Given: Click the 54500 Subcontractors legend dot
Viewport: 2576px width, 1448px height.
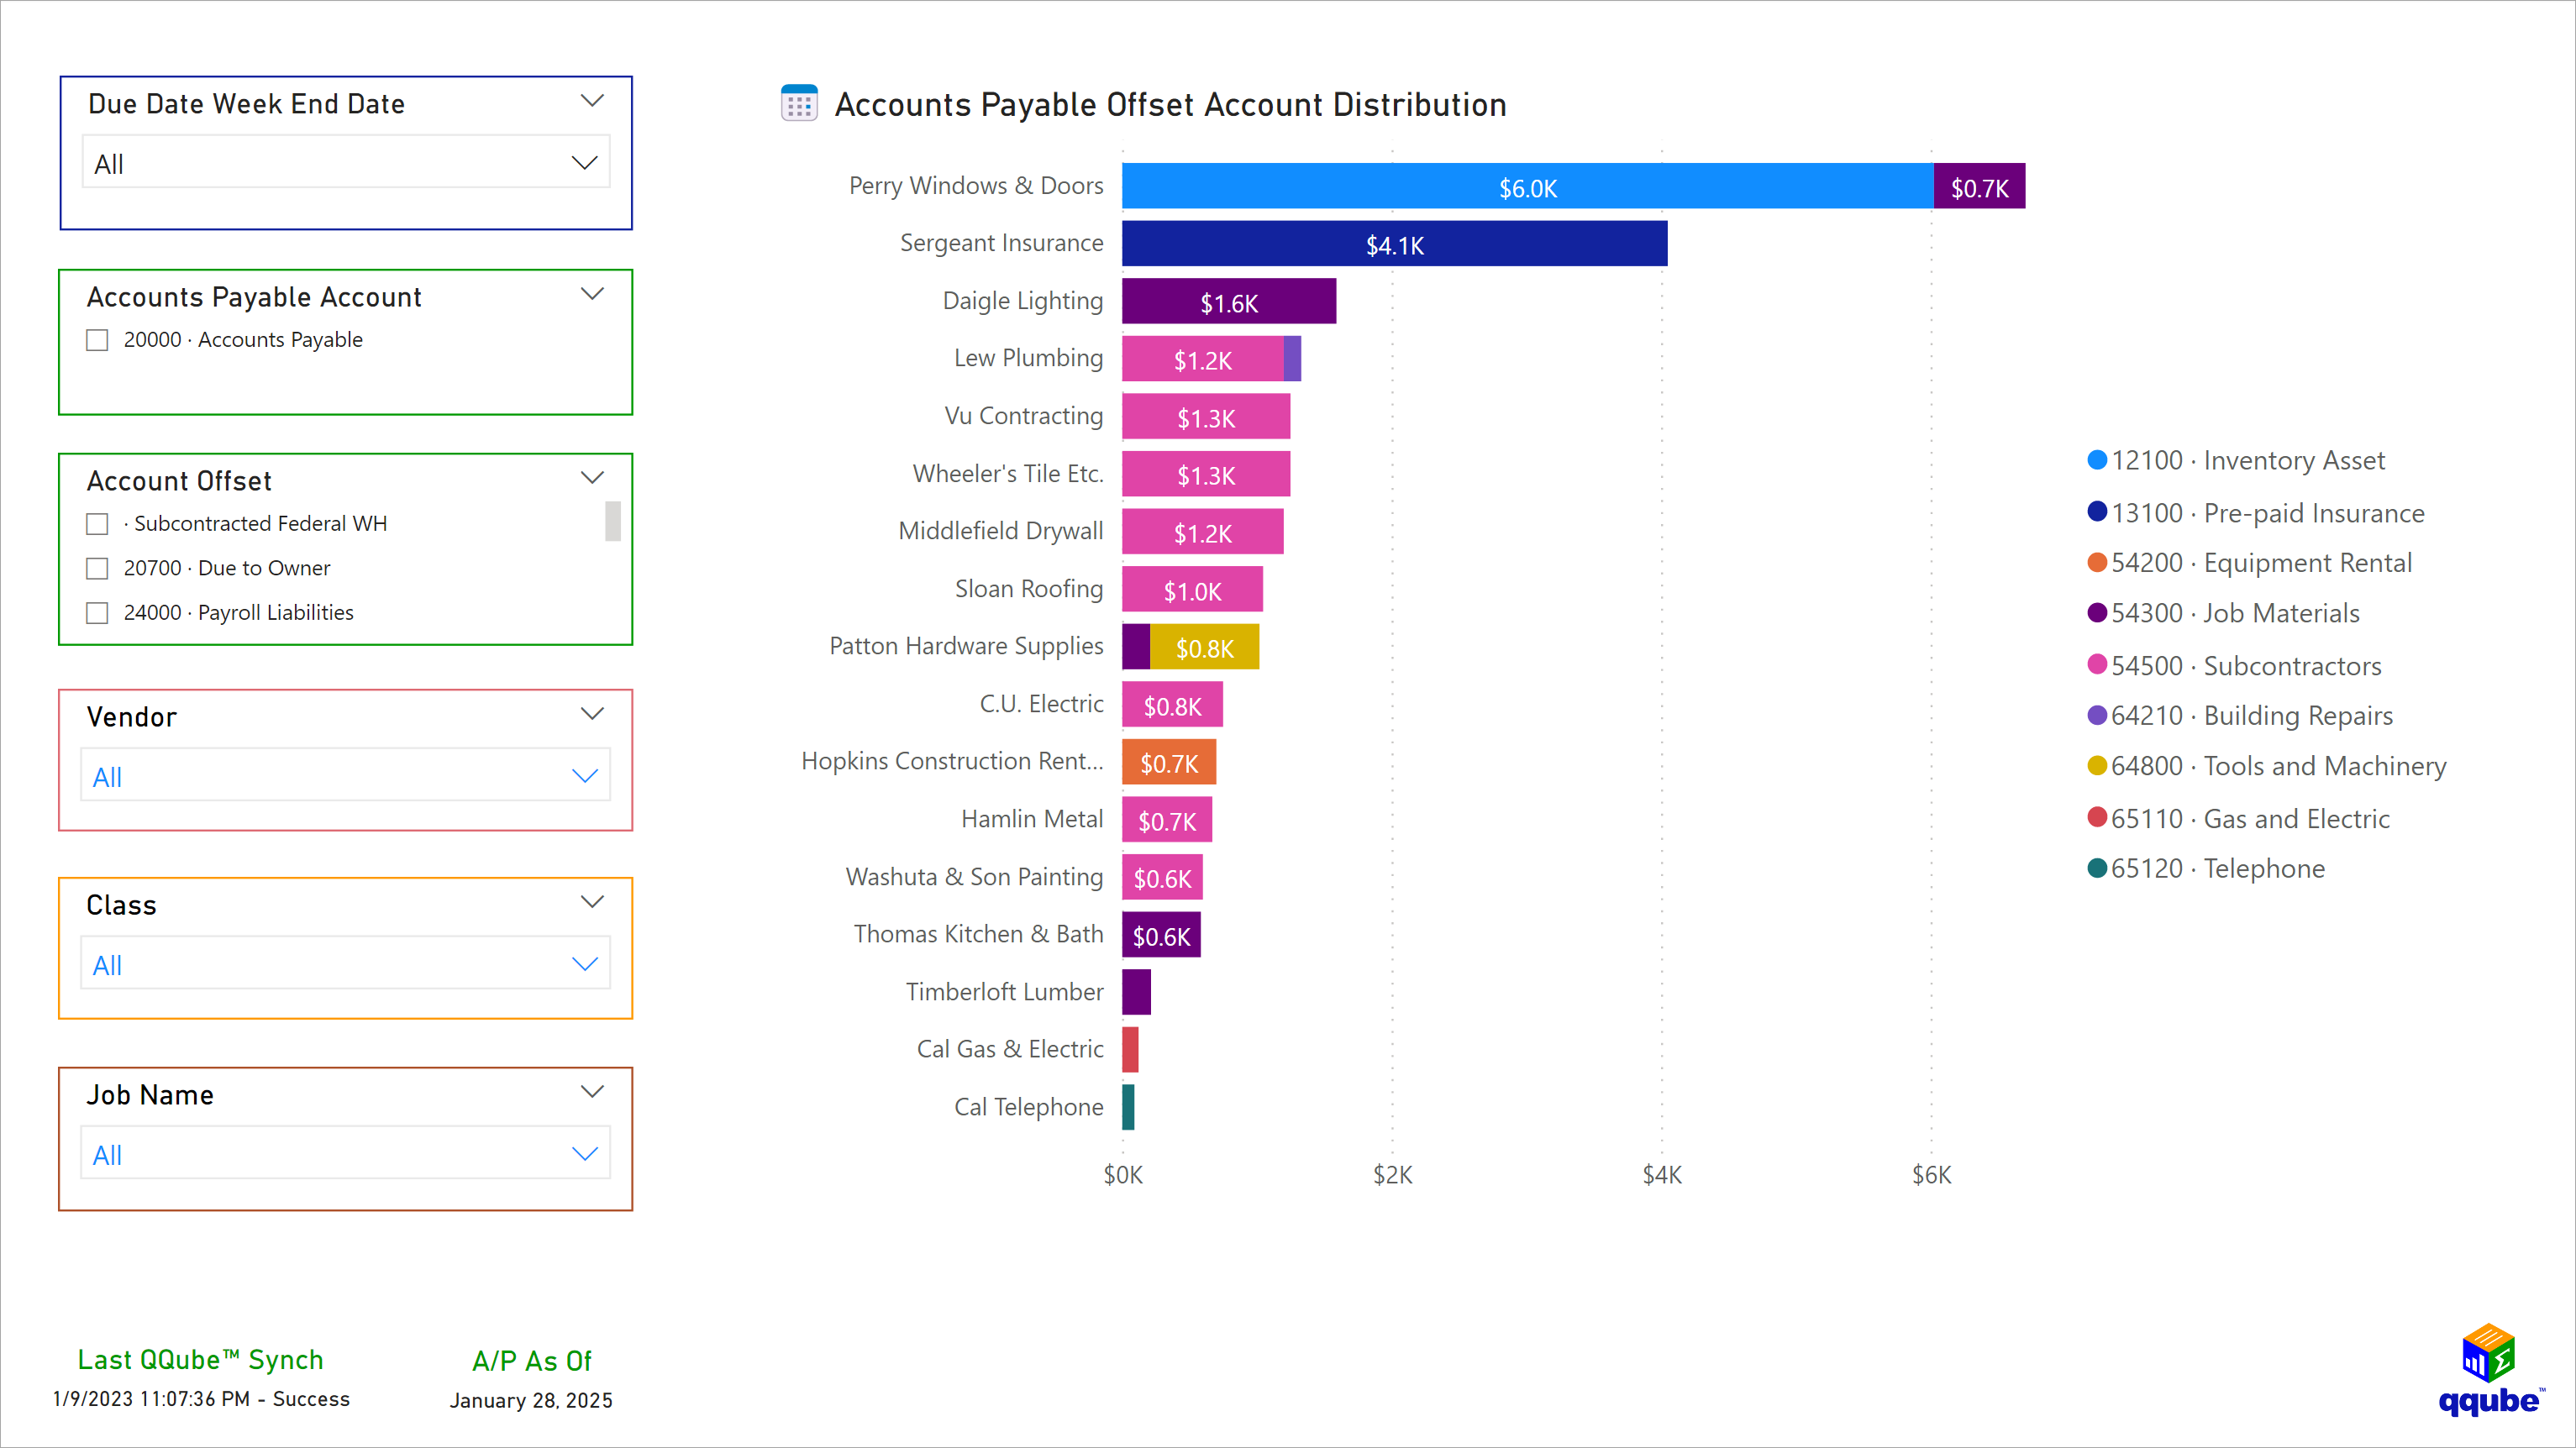Looking at the screenshot, I should [2096, 665].
